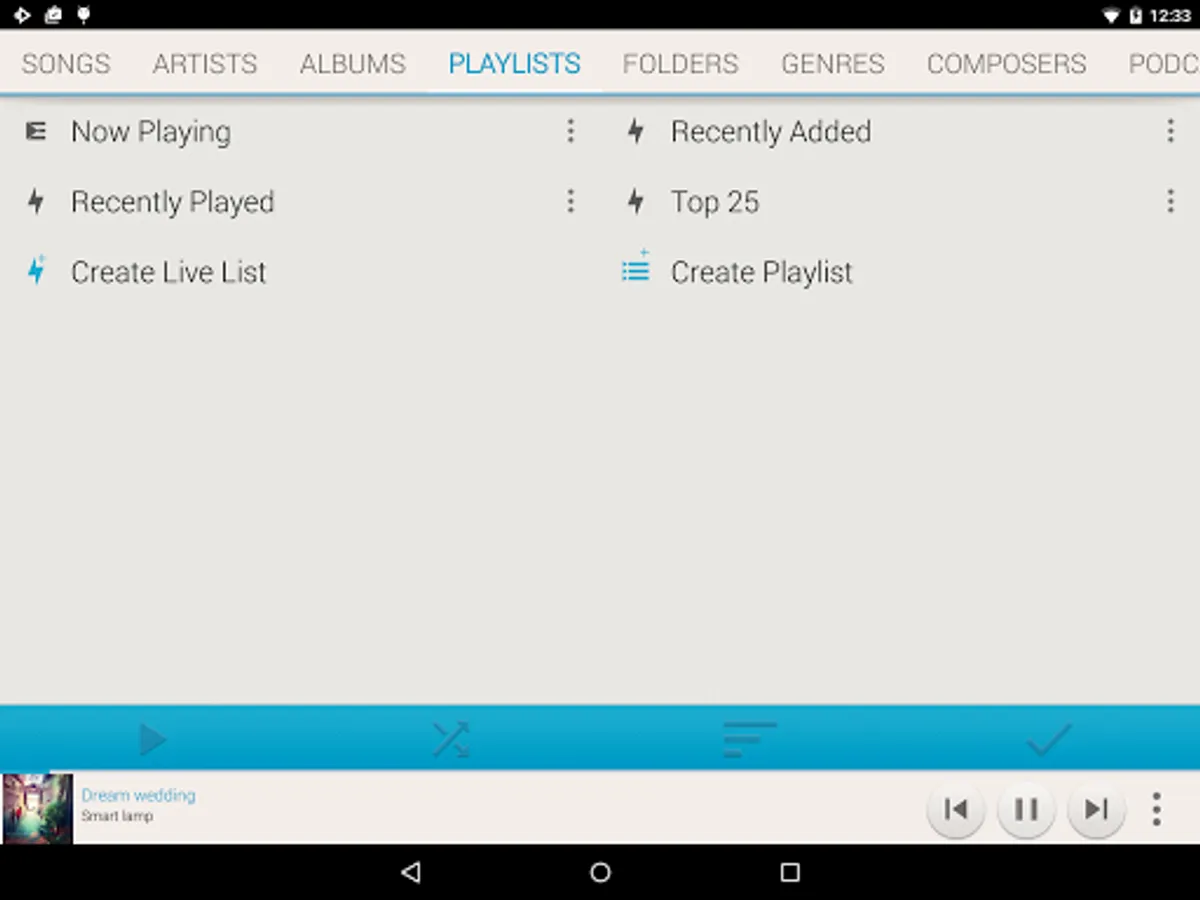This screenshot has width=1200, height=900.
Task: Open options for Recently Added playlist
Action: [x=1170, y=131]
